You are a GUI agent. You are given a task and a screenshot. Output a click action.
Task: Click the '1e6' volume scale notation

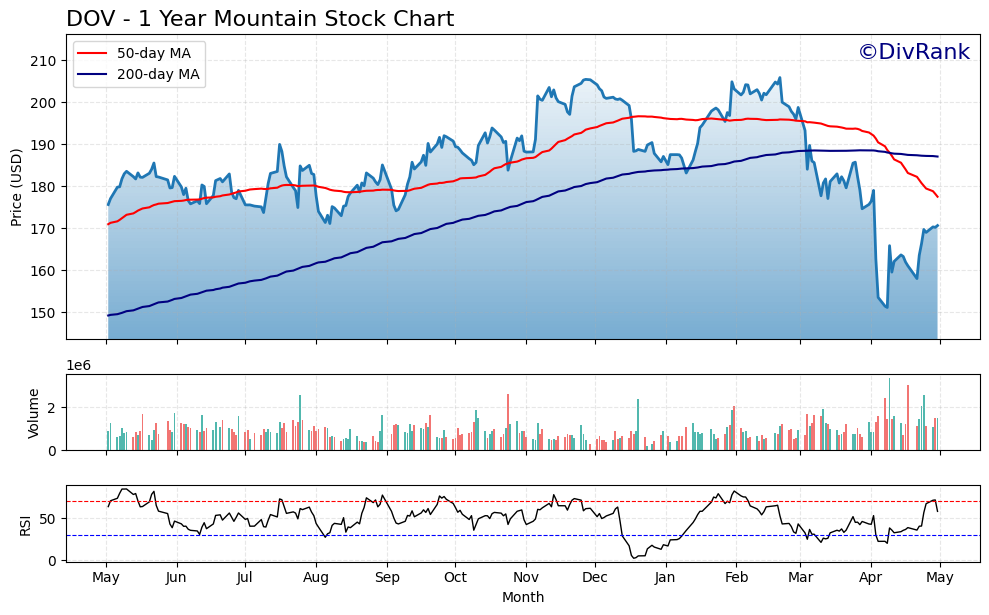[79, 366]
